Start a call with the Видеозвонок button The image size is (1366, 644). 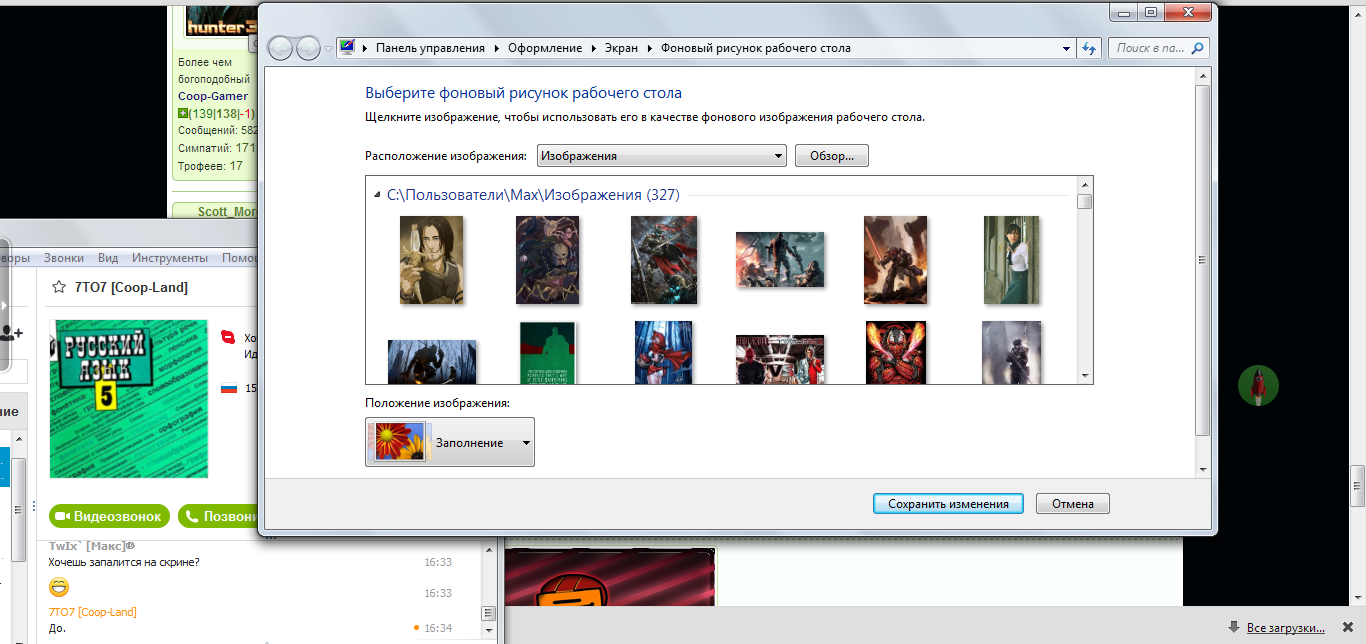tap(109, 517)
